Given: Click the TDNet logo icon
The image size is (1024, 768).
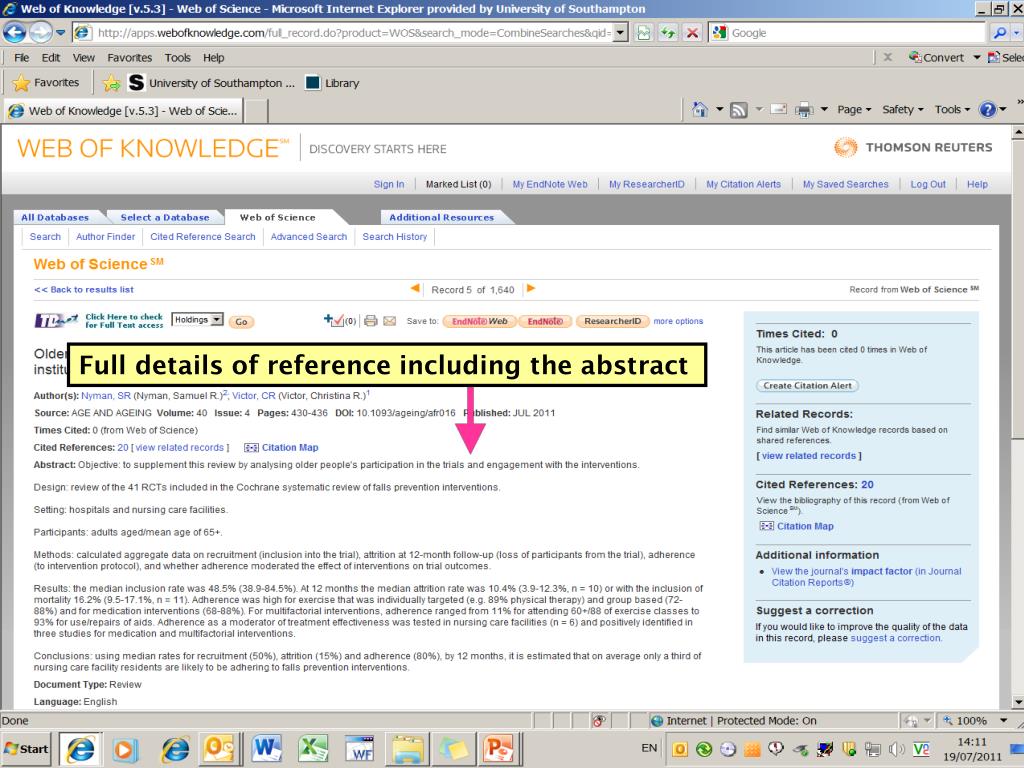Looking at the screenshot, I should (x=56, y=321).
